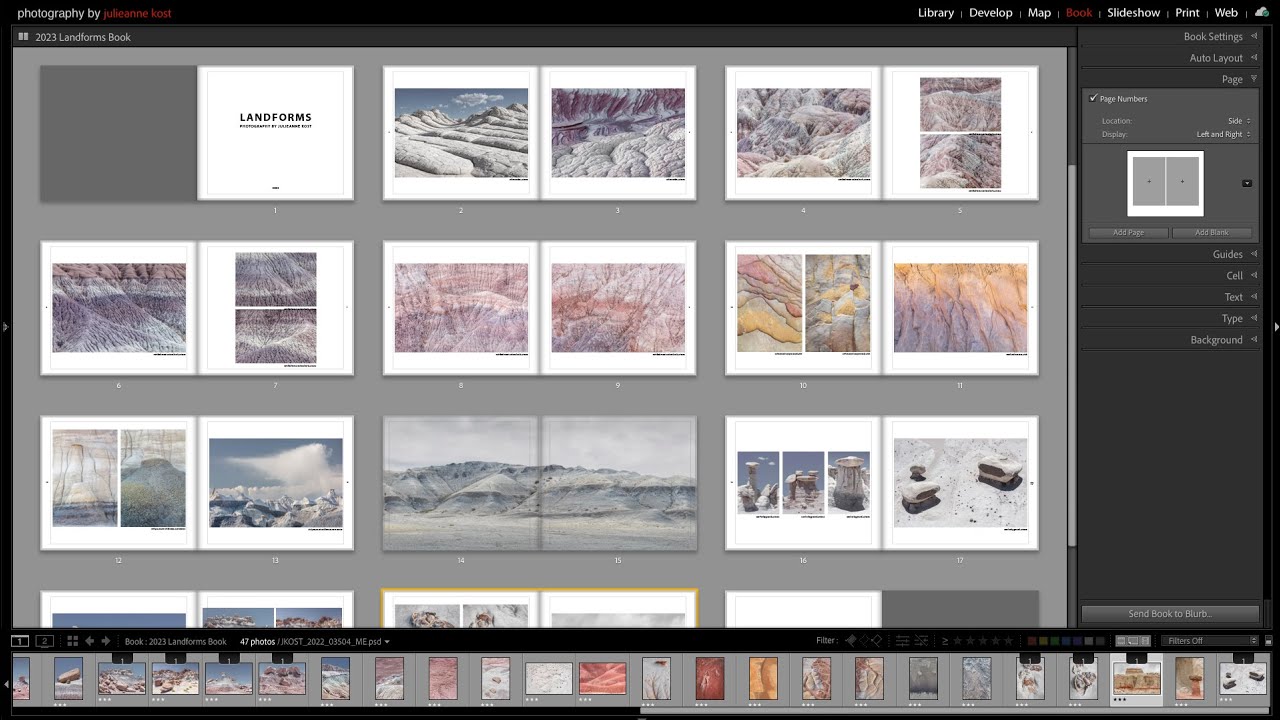Viewport: 1280px width, 720px height.
Task: Click the '2023 Landforms Book' header title
Action: point(83,37)
